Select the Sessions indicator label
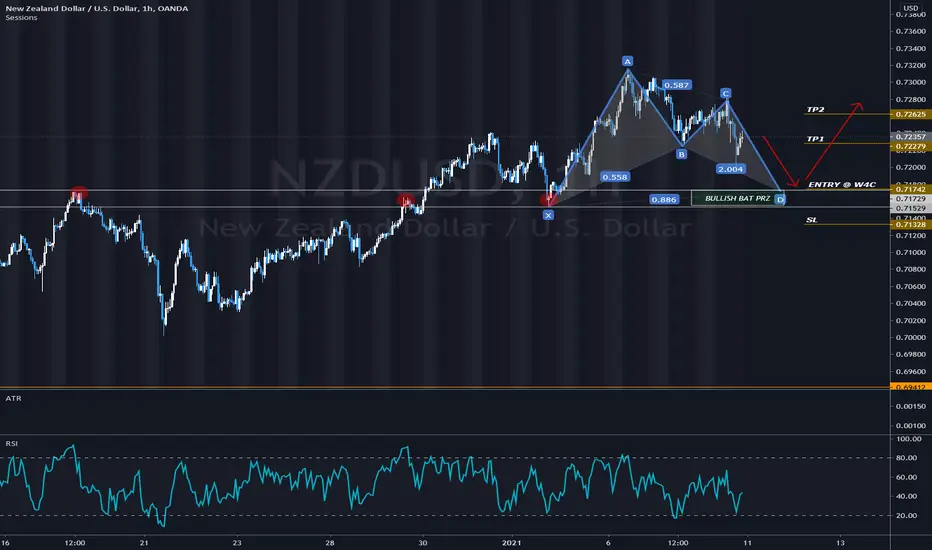 21,18
